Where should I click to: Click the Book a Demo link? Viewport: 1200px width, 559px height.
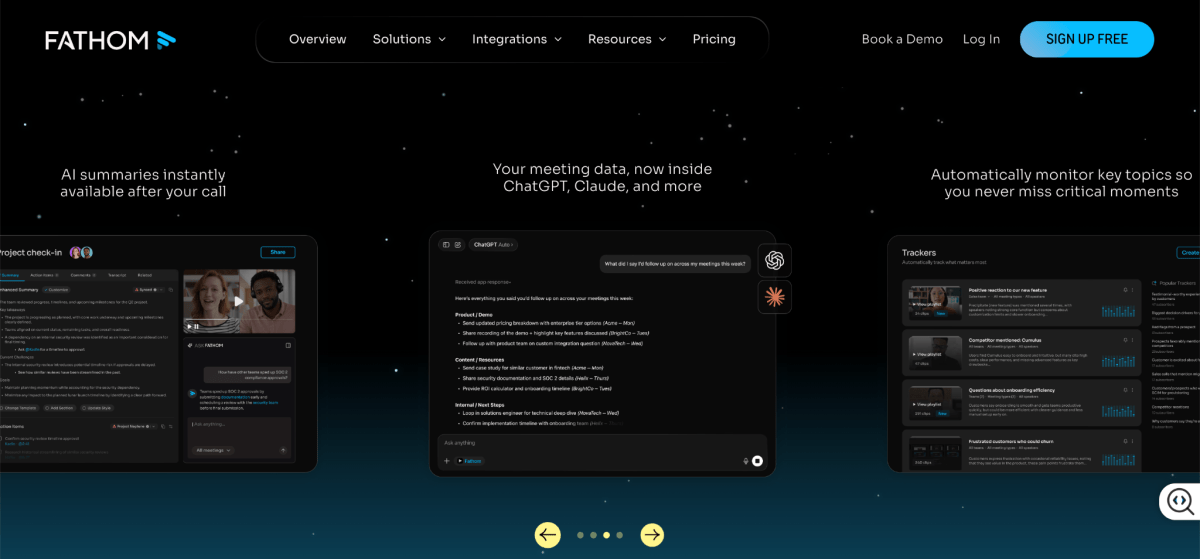pos(902,39)
